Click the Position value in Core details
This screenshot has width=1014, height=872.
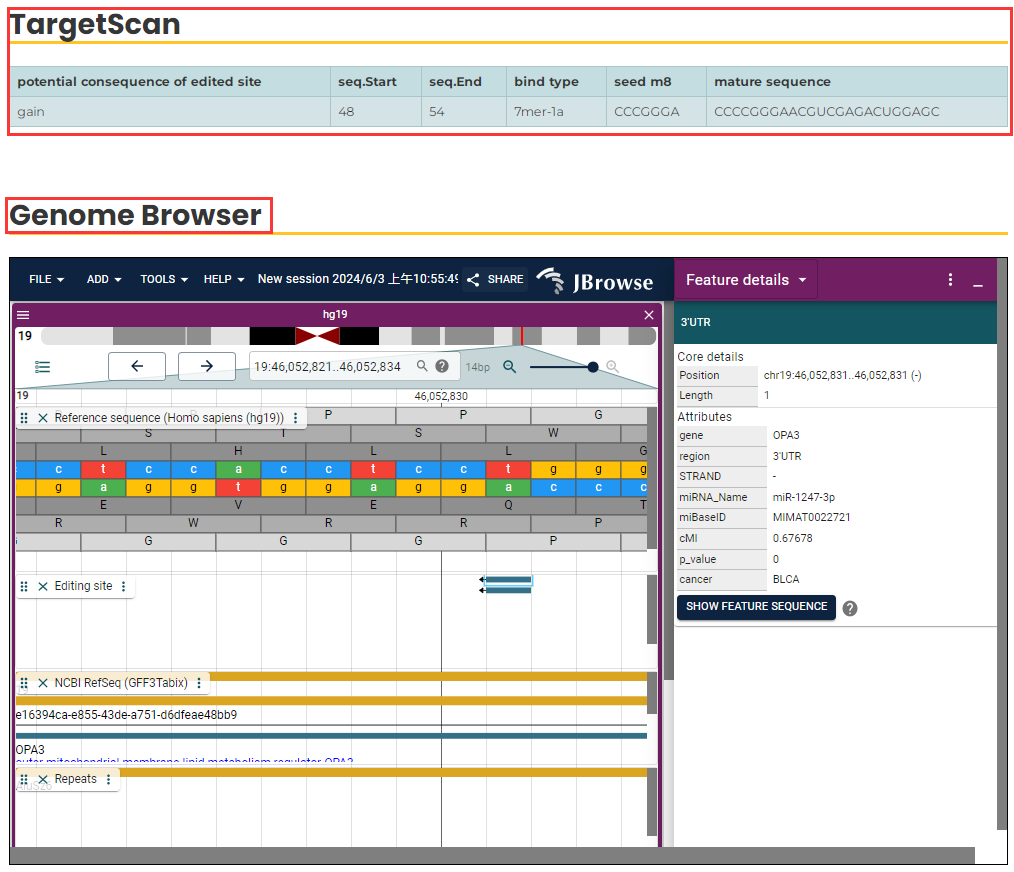click(842, 375)
